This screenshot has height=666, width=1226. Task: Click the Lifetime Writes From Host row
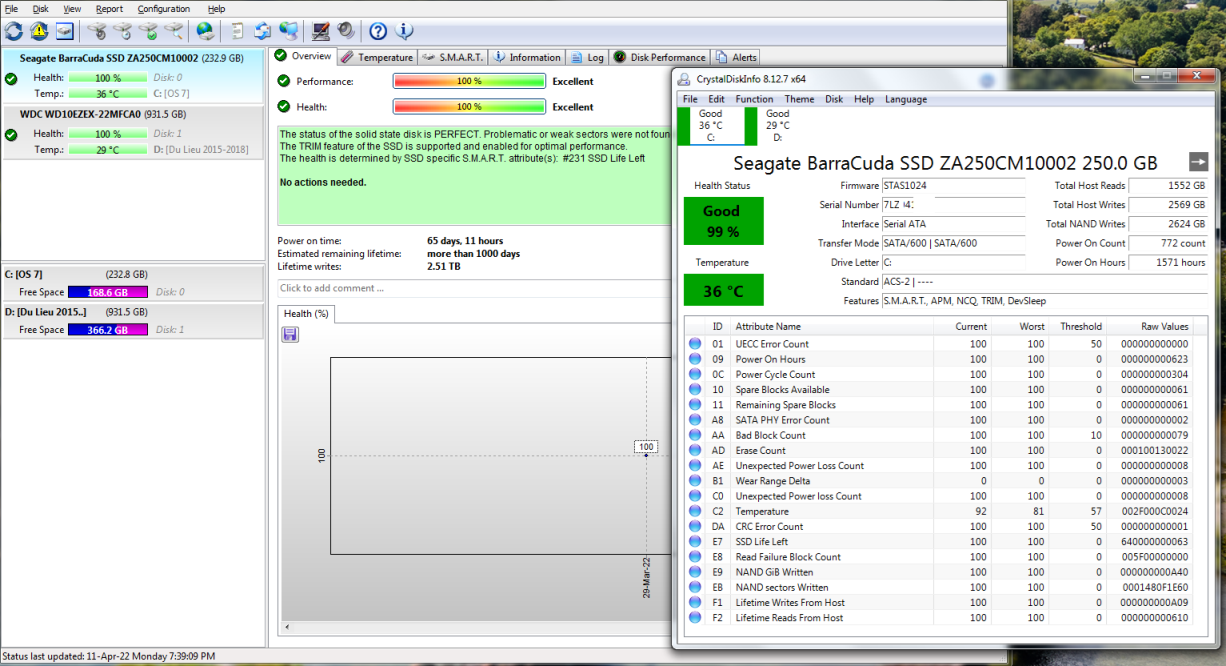tap(940, 603)
